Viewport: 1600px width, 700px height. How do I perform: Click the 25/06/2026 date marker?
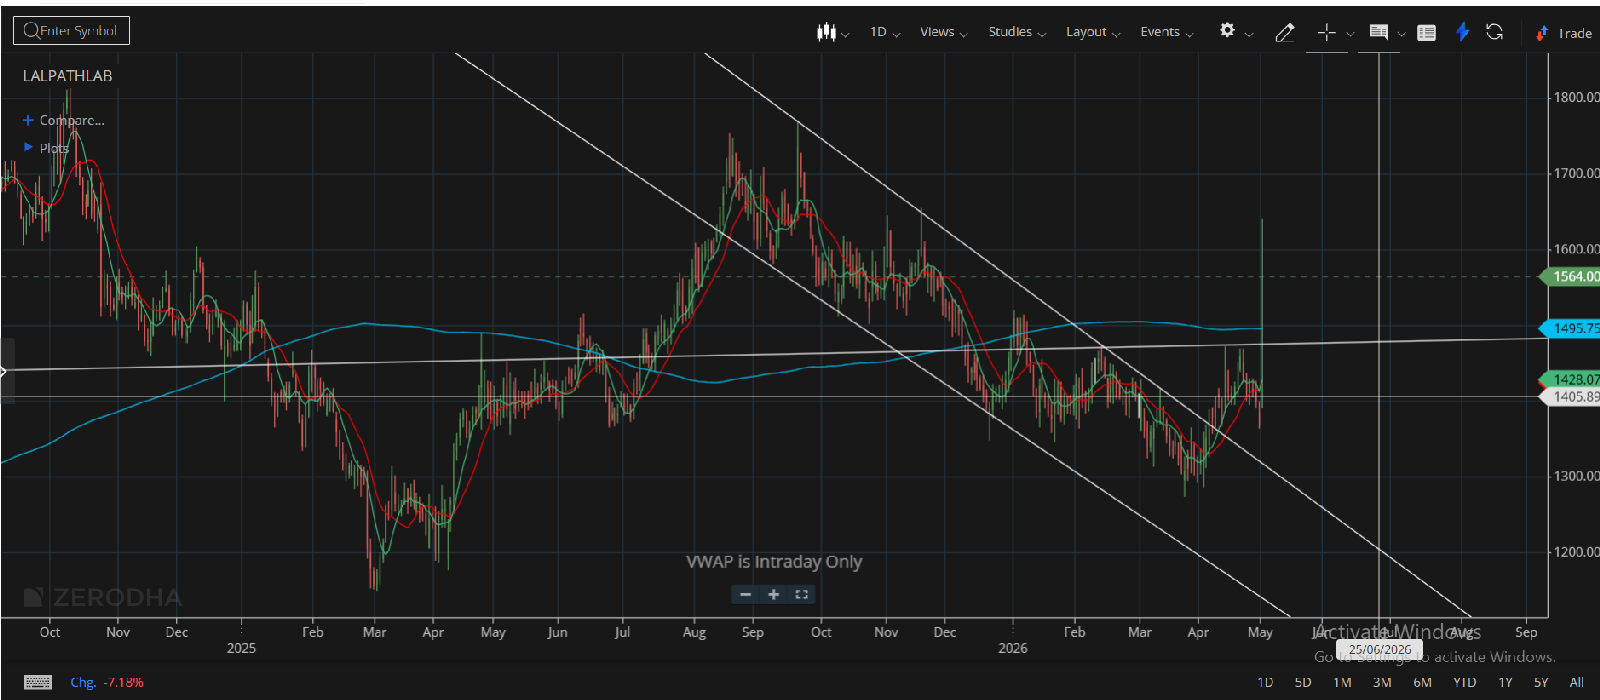coord(1380,650)
